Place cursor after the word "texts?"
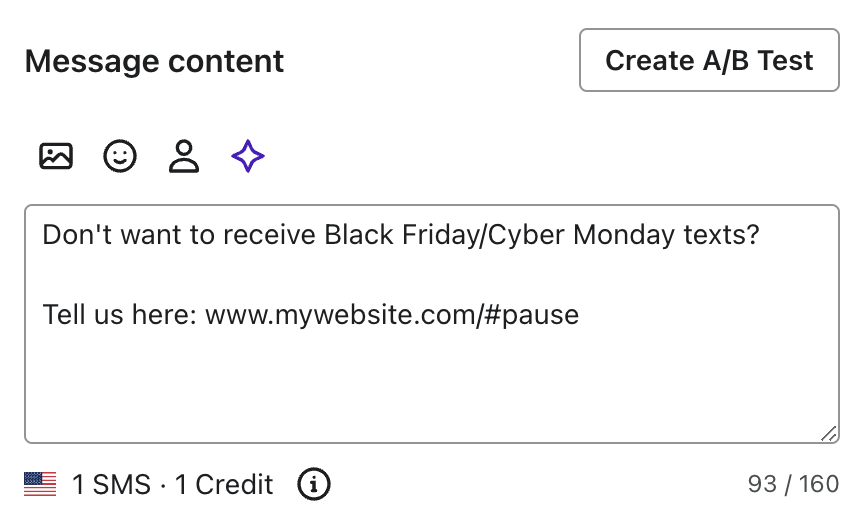The image size is (860, 520). tap(761, 236)
